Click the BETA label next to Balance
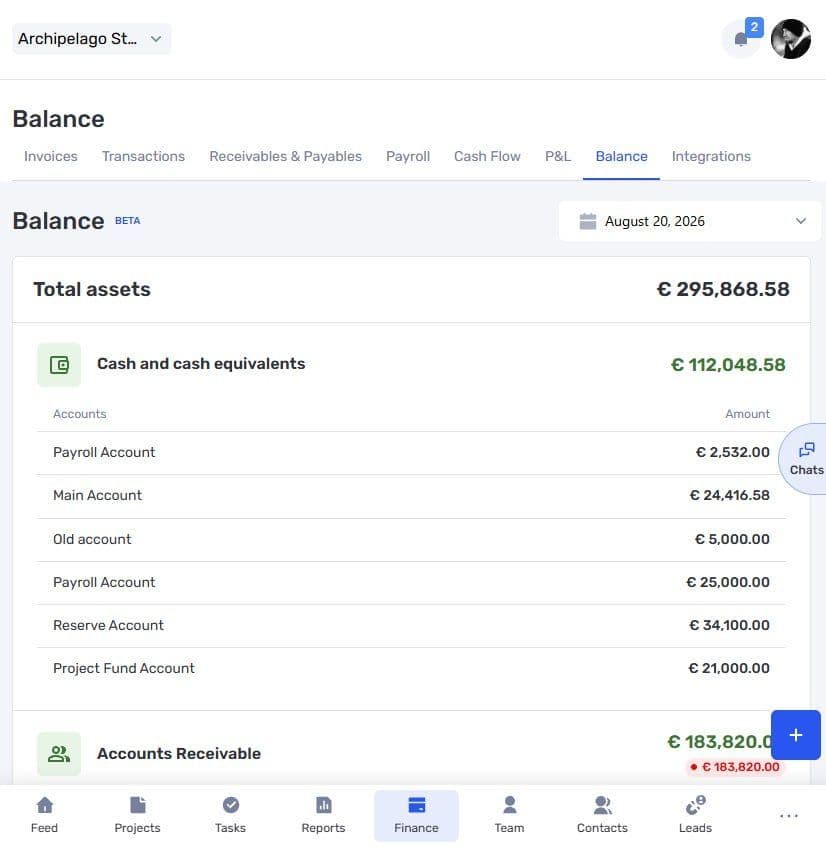This screenshot has height=847, width=826. coord(127,221)
